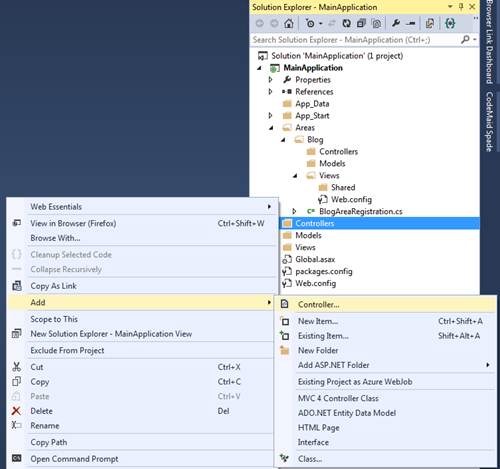The height and width of the screenshot is (469, 500).
Task: Open the search options dropdown arrow
Action: 474,39
